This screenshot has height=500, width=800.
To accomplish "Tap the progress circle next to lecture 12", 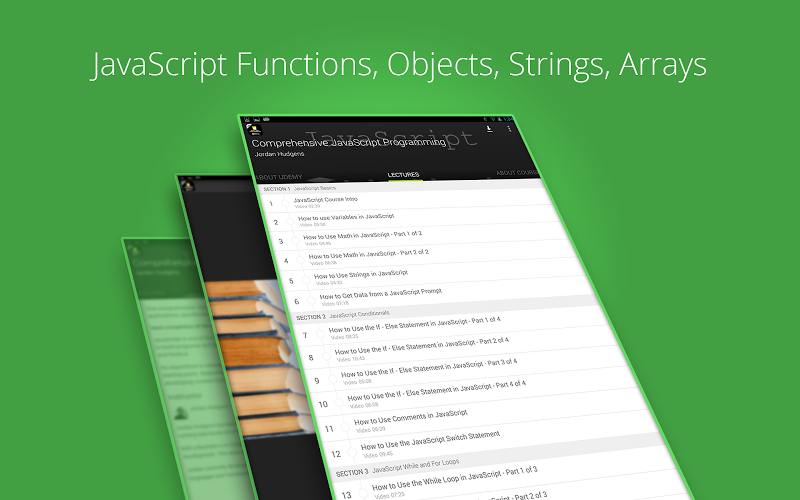I will [351, 450].
